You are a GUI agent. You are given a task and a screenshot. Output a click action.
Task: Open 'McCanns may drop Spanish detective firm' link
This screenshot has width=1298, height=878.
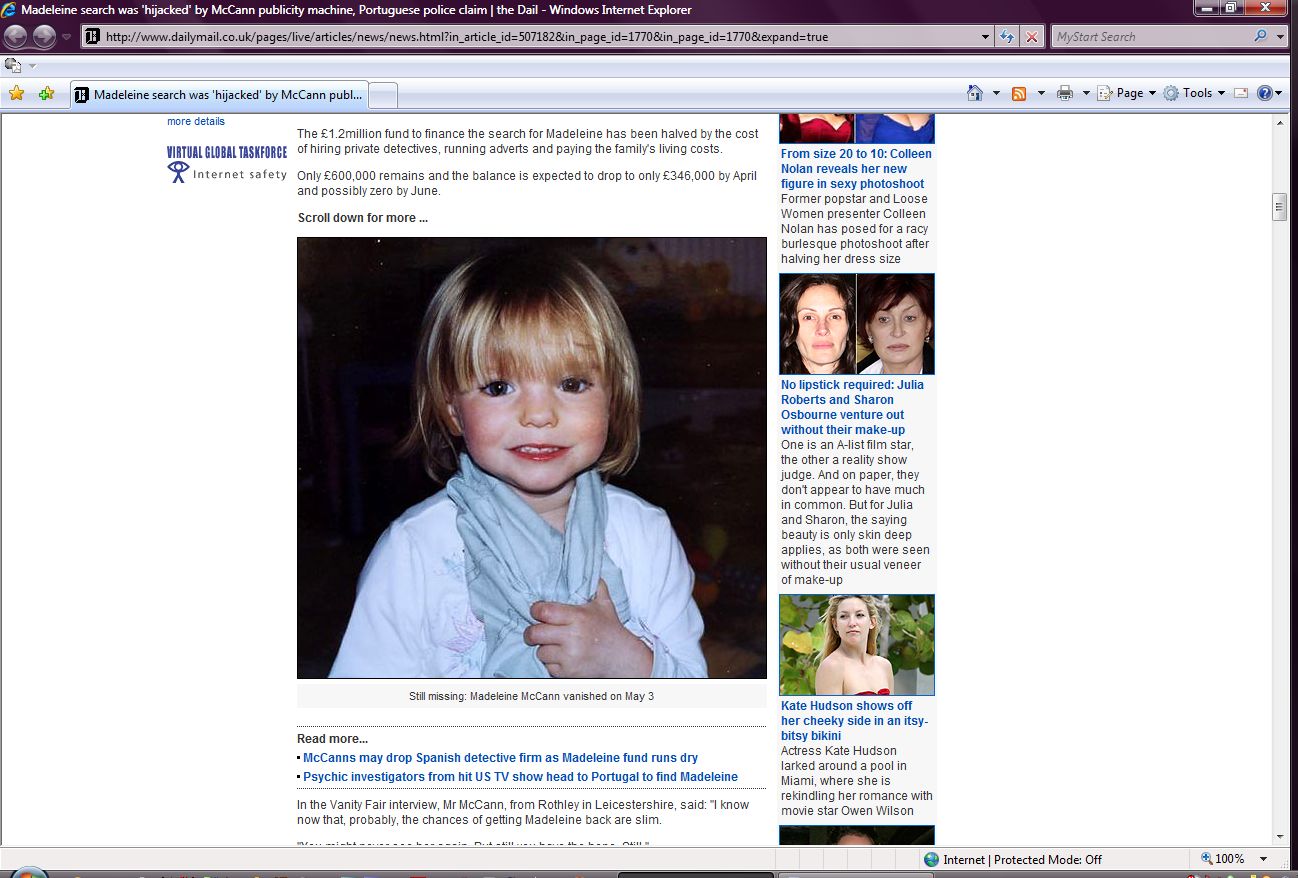click(500, 758)
